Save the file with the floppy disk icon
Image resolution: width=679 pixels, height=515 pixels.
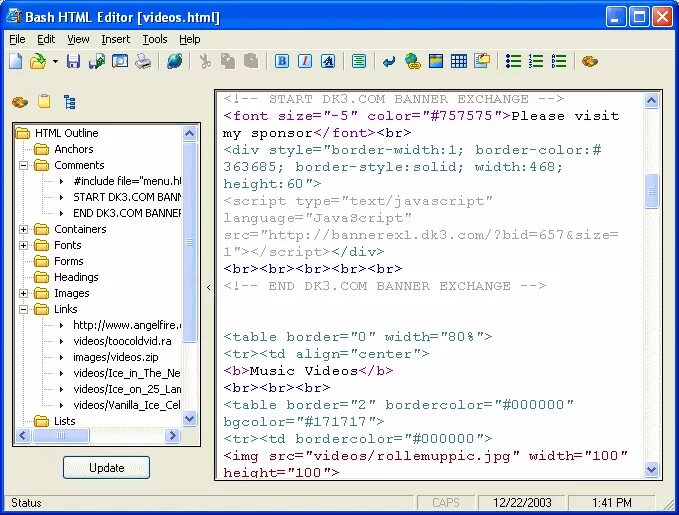(x=73, y=62)
